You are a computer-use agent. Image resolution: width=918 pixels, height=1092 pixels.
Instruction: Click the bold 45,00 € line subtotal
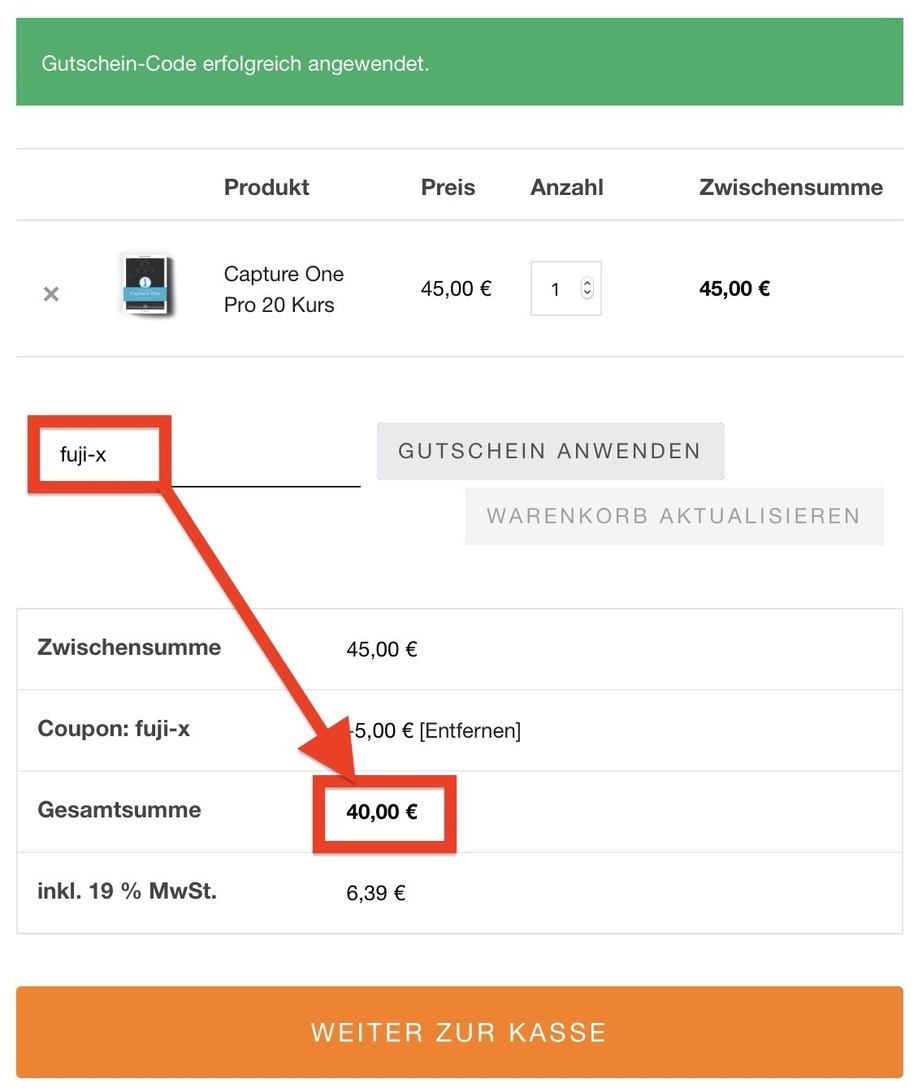pyautogui.click(x=734, y=289)
